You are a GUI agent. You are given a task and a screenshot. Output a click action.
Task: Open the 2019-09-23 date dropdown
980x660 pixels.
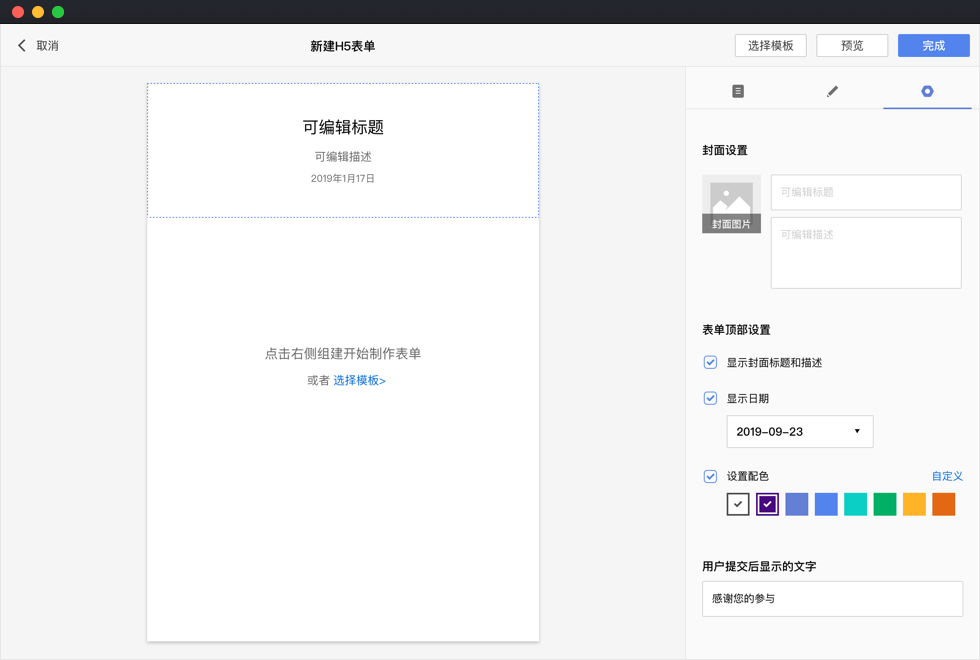pyautogui.click(x=799, y=431)
